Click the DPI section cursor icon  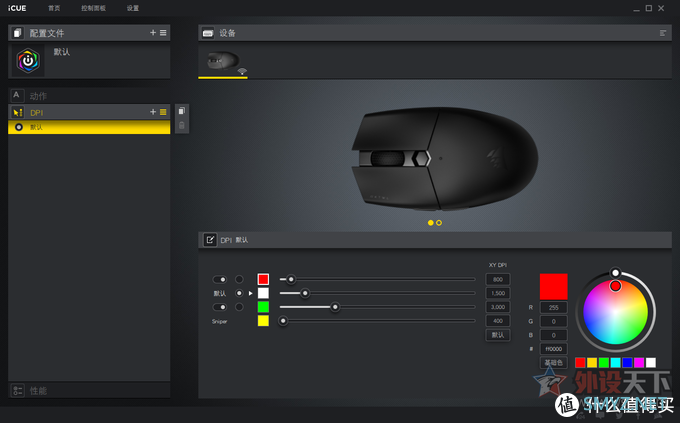pyautogui.click(x=17, y=112)
